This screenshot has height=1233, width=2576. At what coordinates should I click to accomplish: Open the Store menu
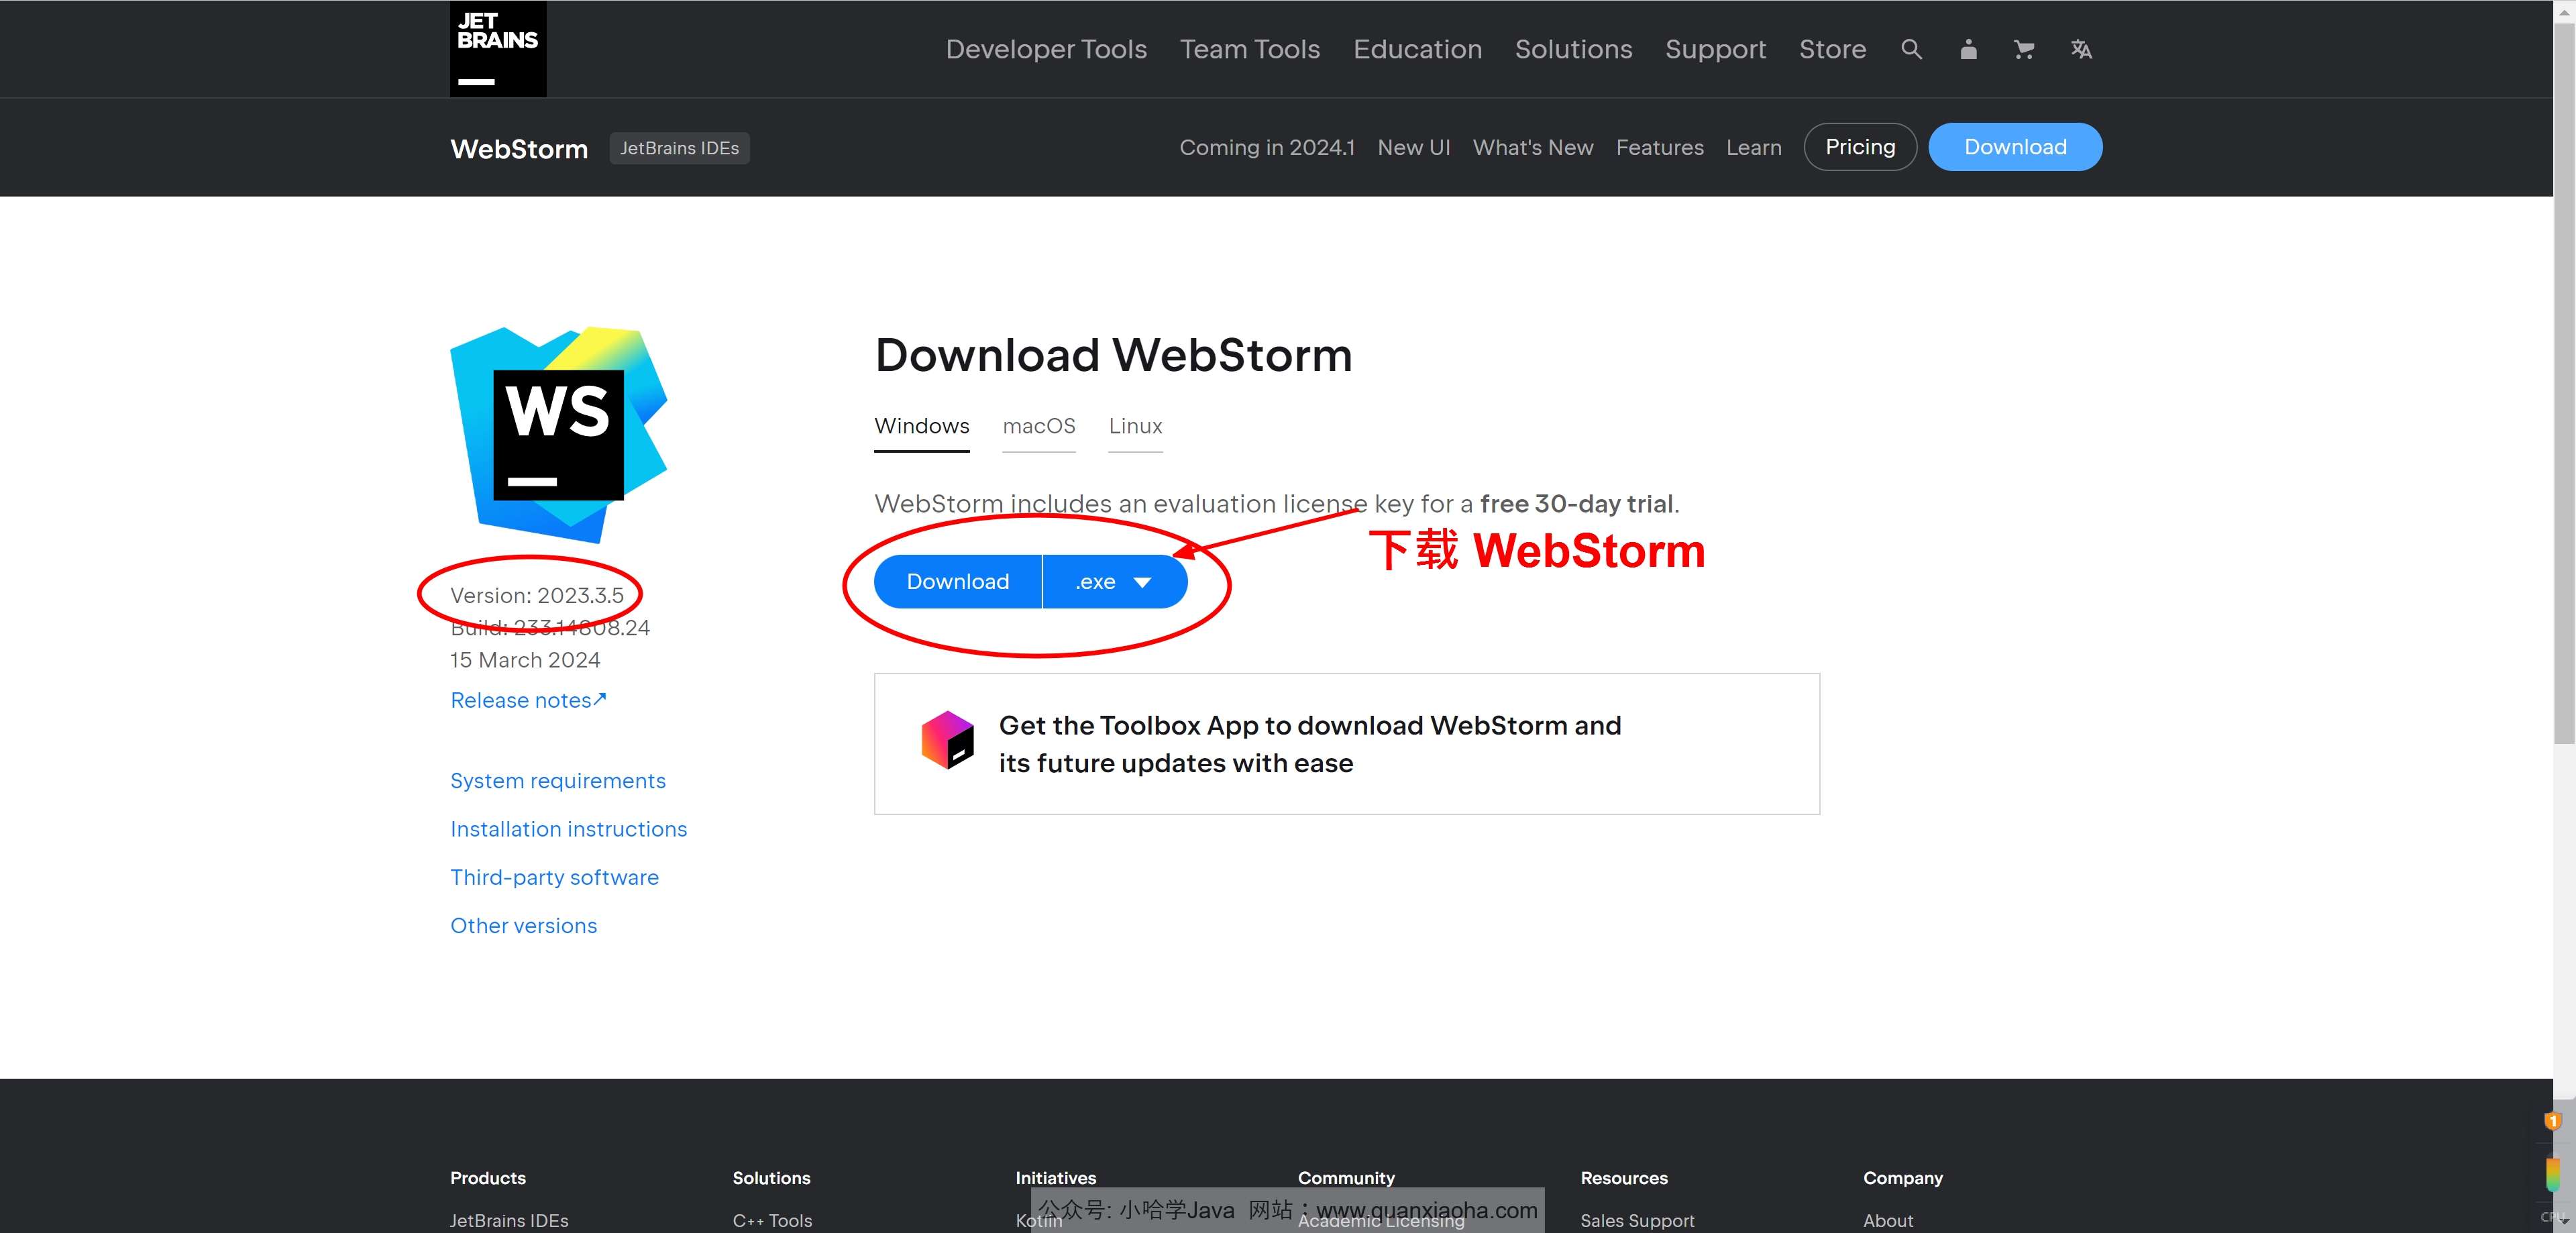click(x=1832, y=49)
